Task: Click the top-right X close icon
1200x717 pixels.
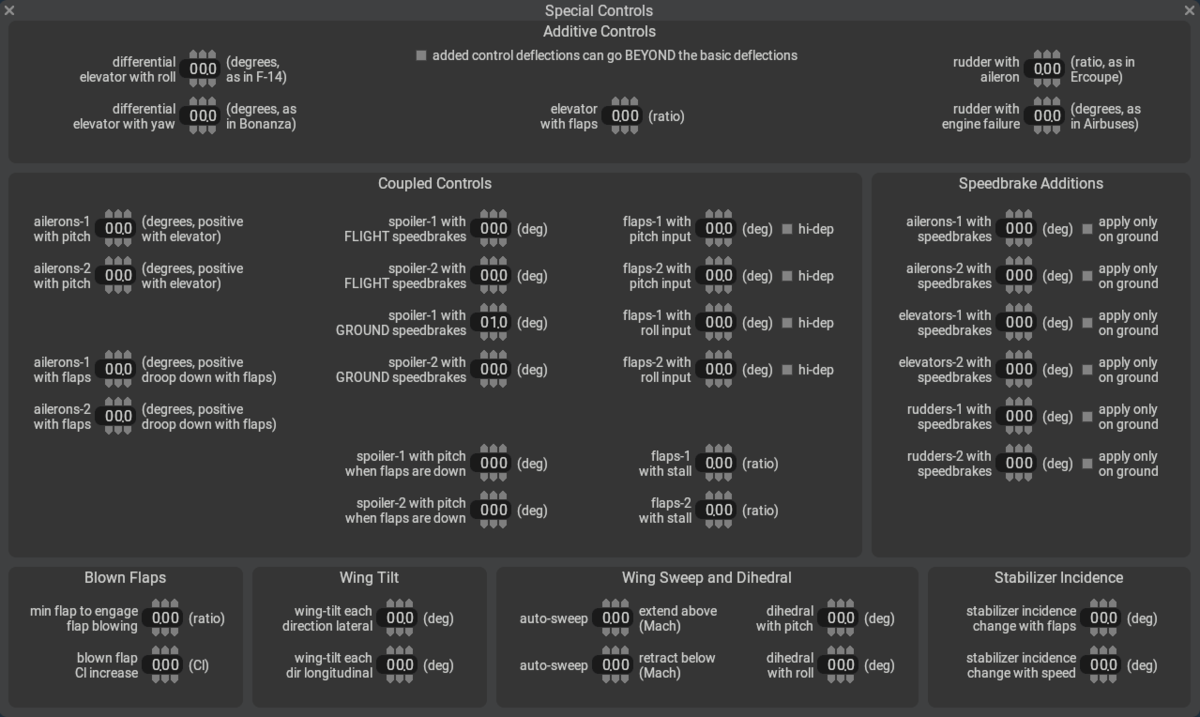Action: (1190, 10)
